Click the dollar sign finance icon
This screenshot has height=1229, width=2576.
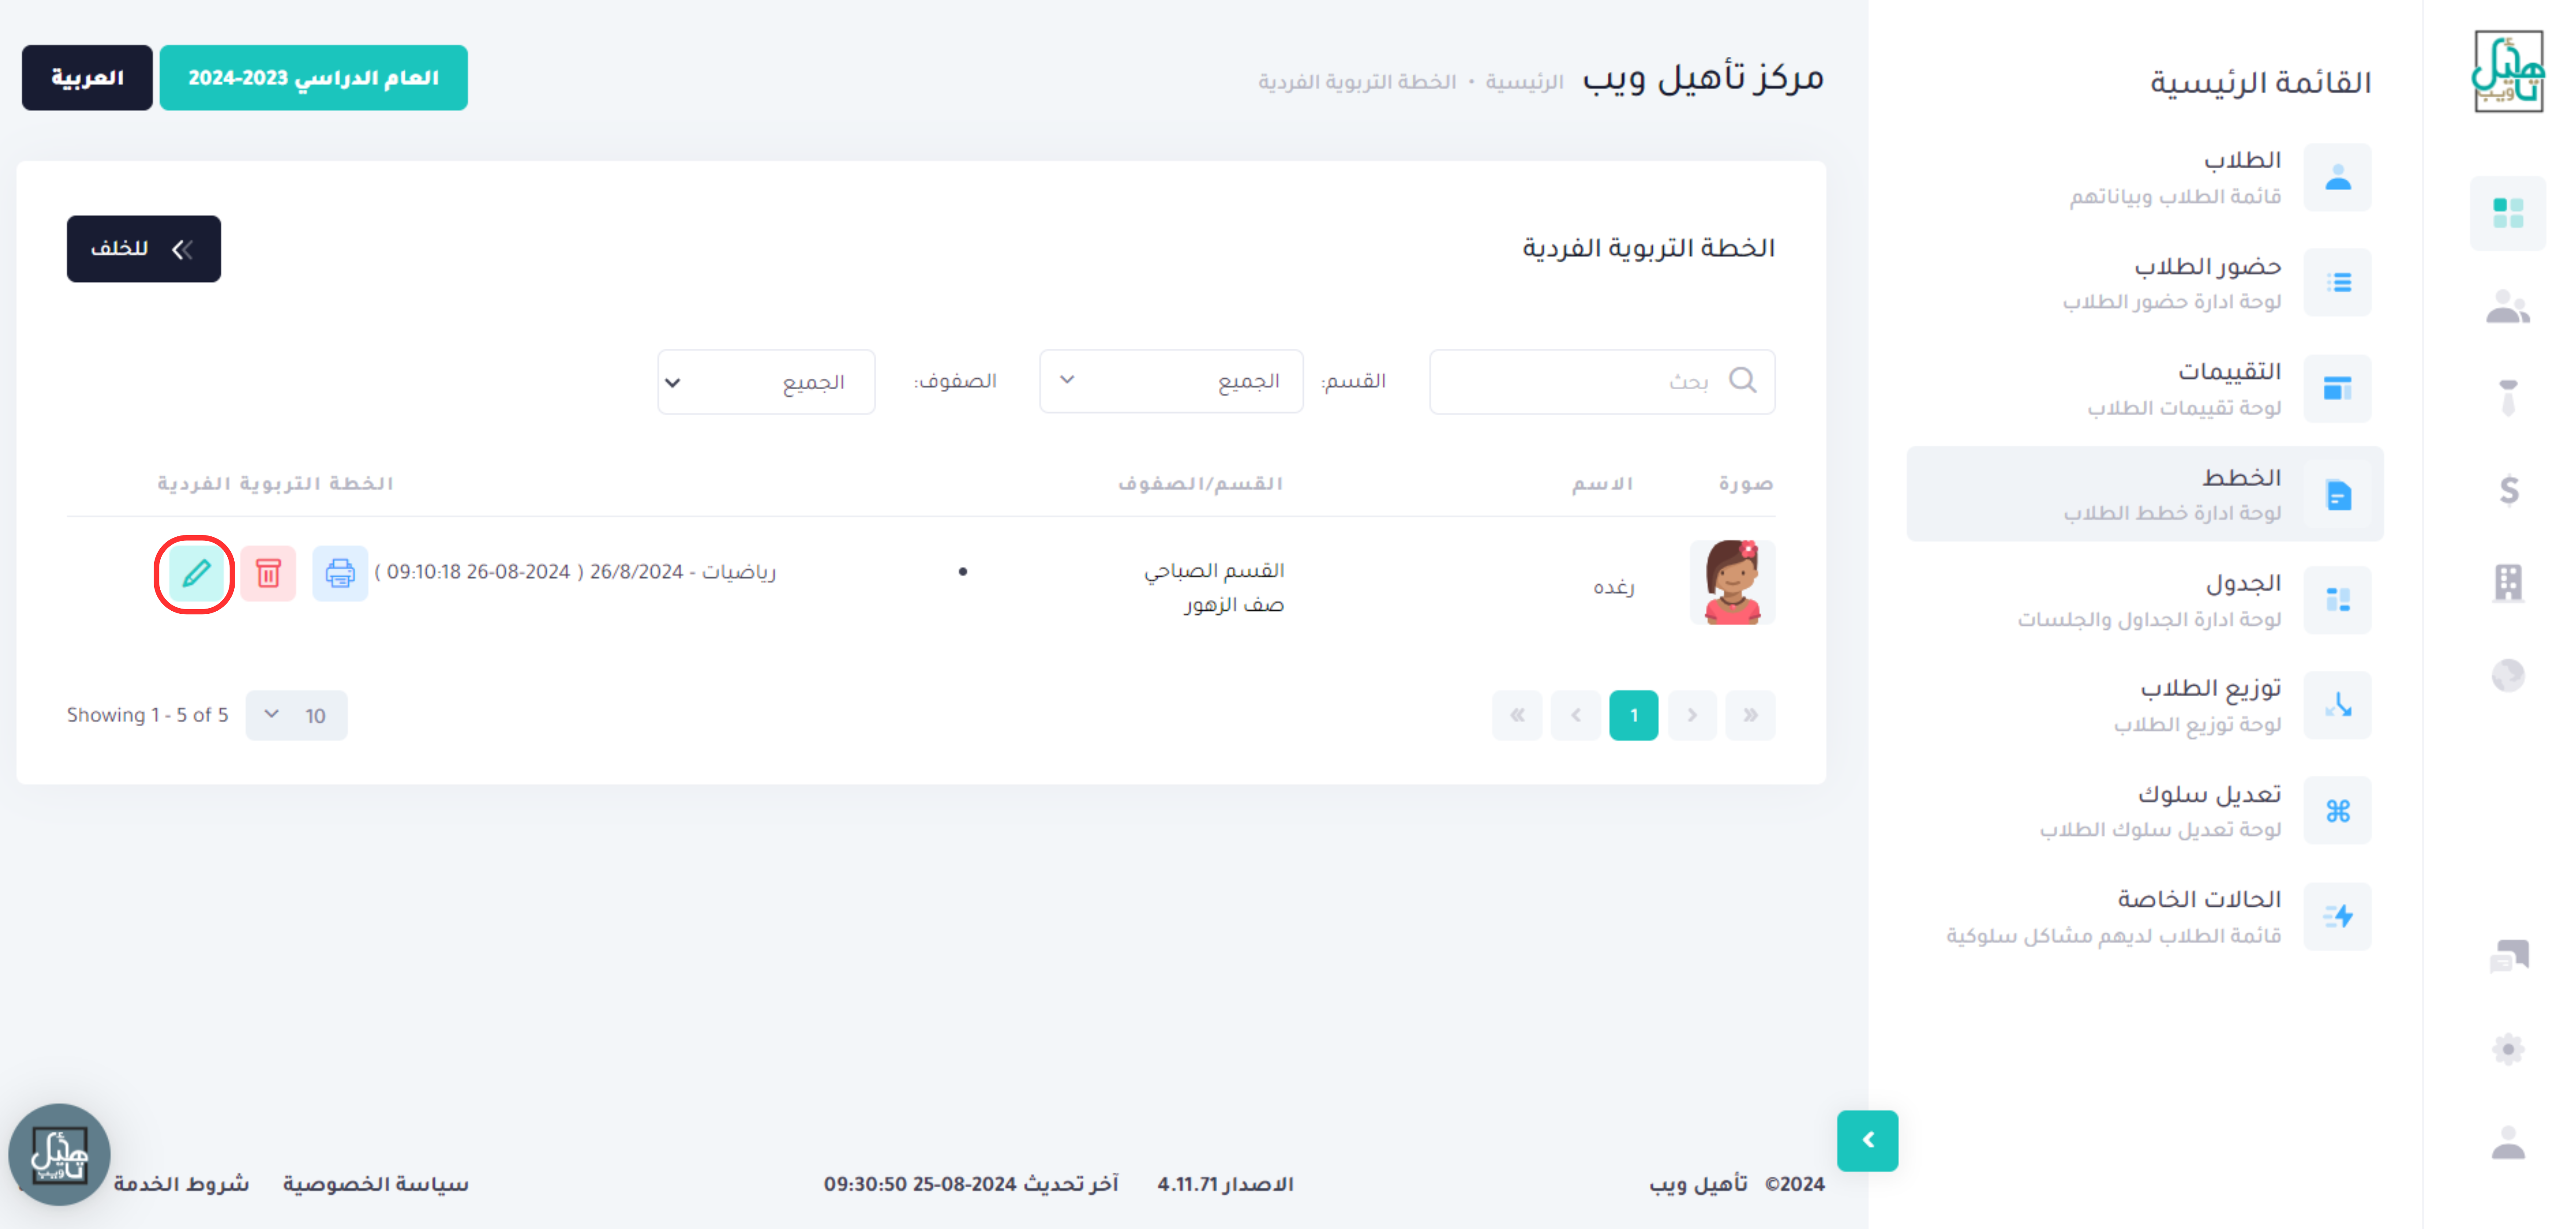coord(2509,490)
